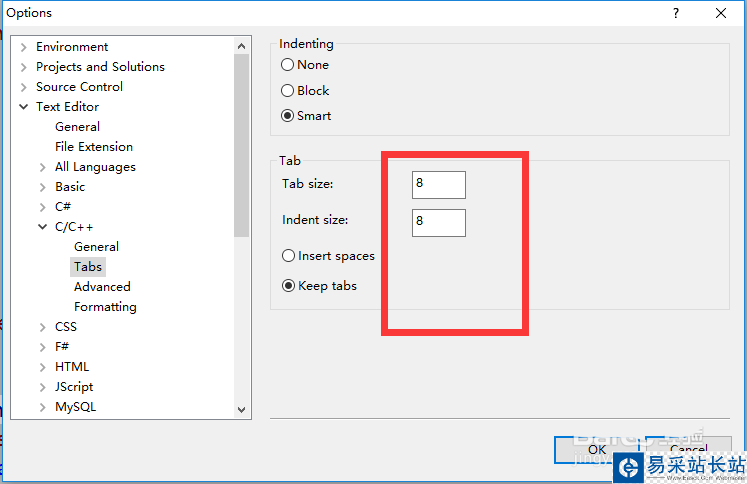Expand Projects and Solutions node

(x=23, y=67)
